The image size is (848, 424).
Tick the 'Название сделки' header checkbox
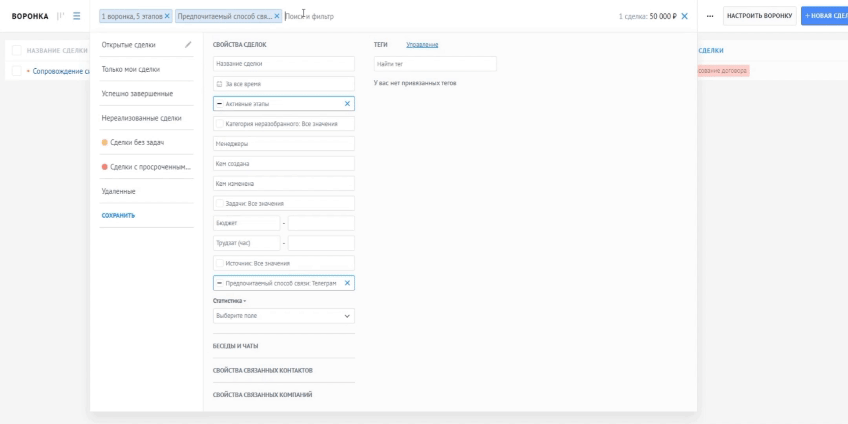[17, 50]
